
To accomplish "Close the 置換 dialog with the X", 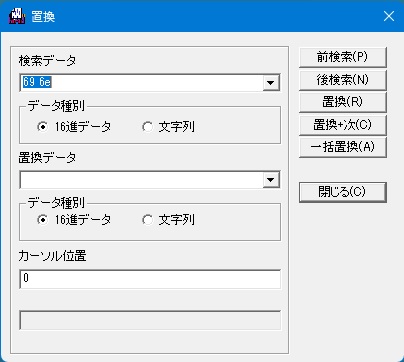I will (x=389, y=16).
